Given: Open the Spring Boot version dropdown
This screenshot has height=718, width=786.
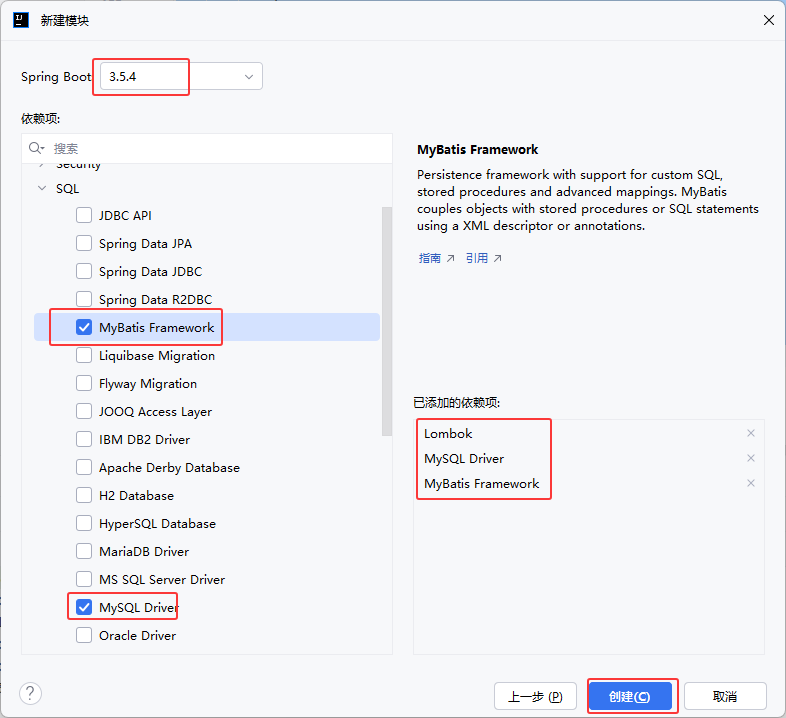Looking at the screenshot, I should [248, 77].
